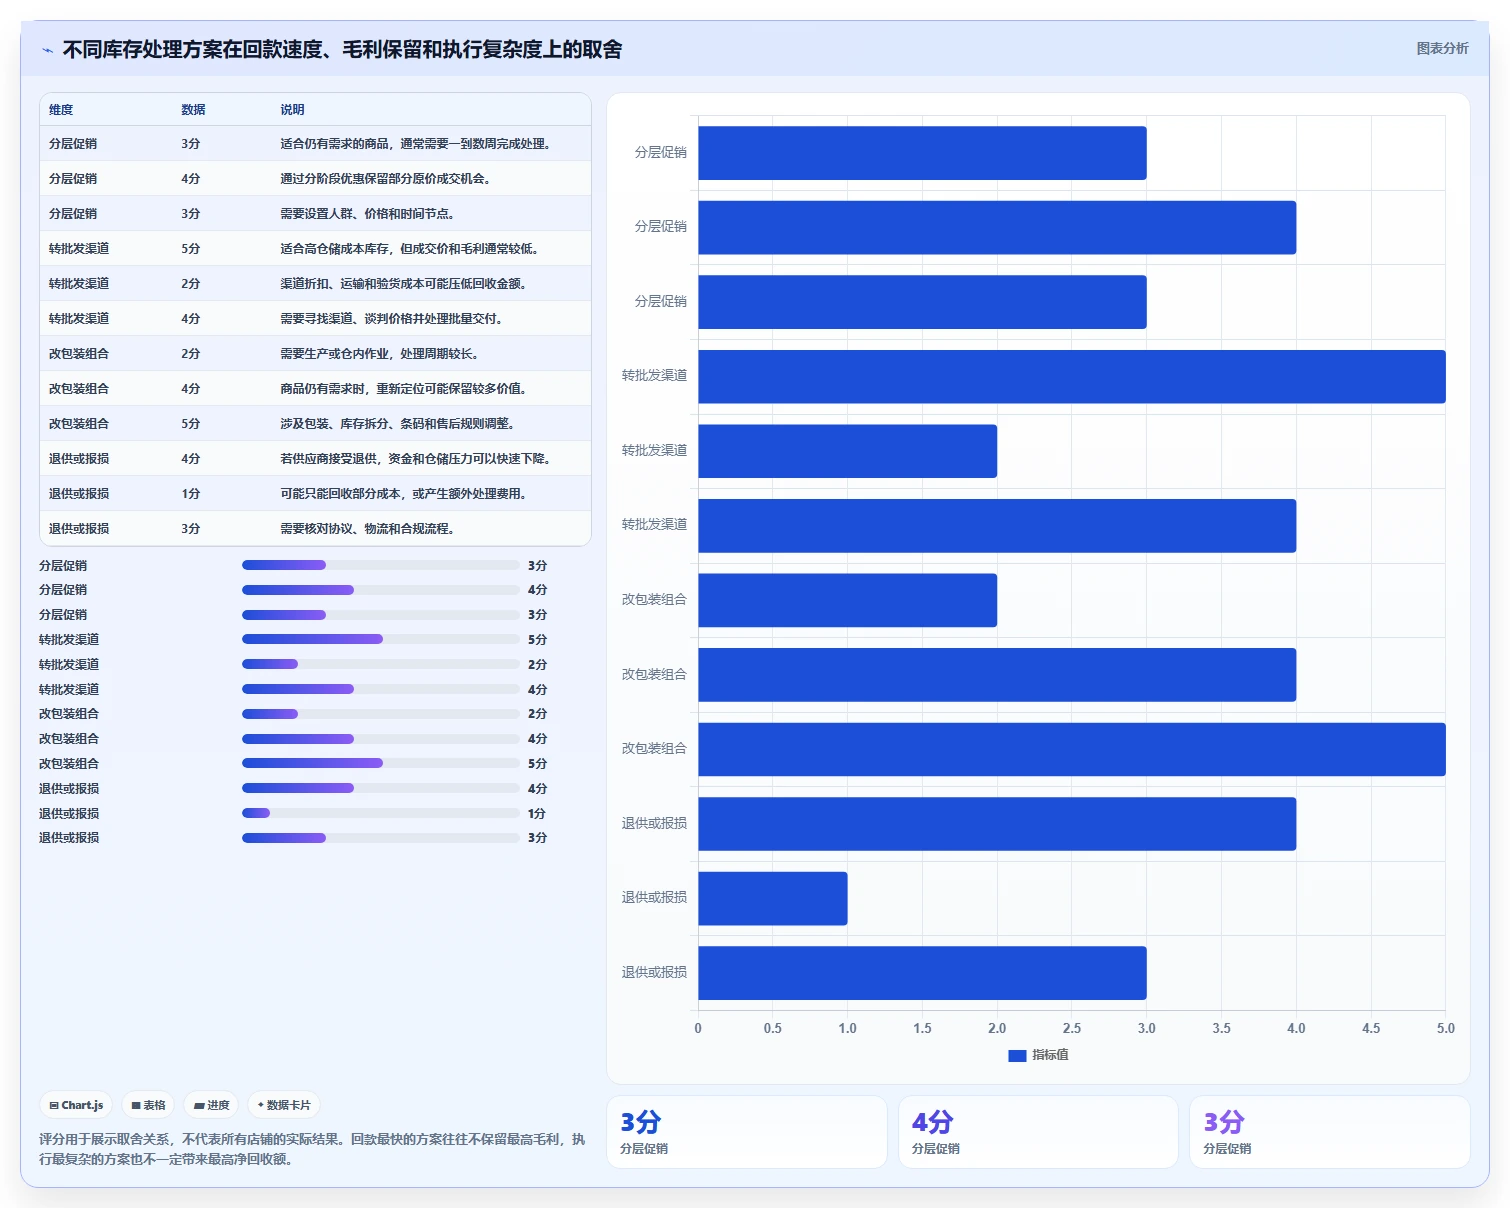
Task: Select row 商品仍有需求时,重新定位
Action: coord(315,388)
